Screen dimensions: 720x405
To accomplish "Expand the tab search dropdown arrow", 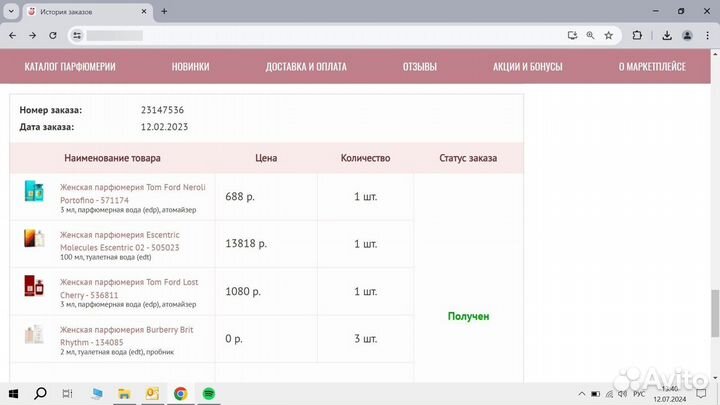I will pyautogui.click(x=12, y=11).
